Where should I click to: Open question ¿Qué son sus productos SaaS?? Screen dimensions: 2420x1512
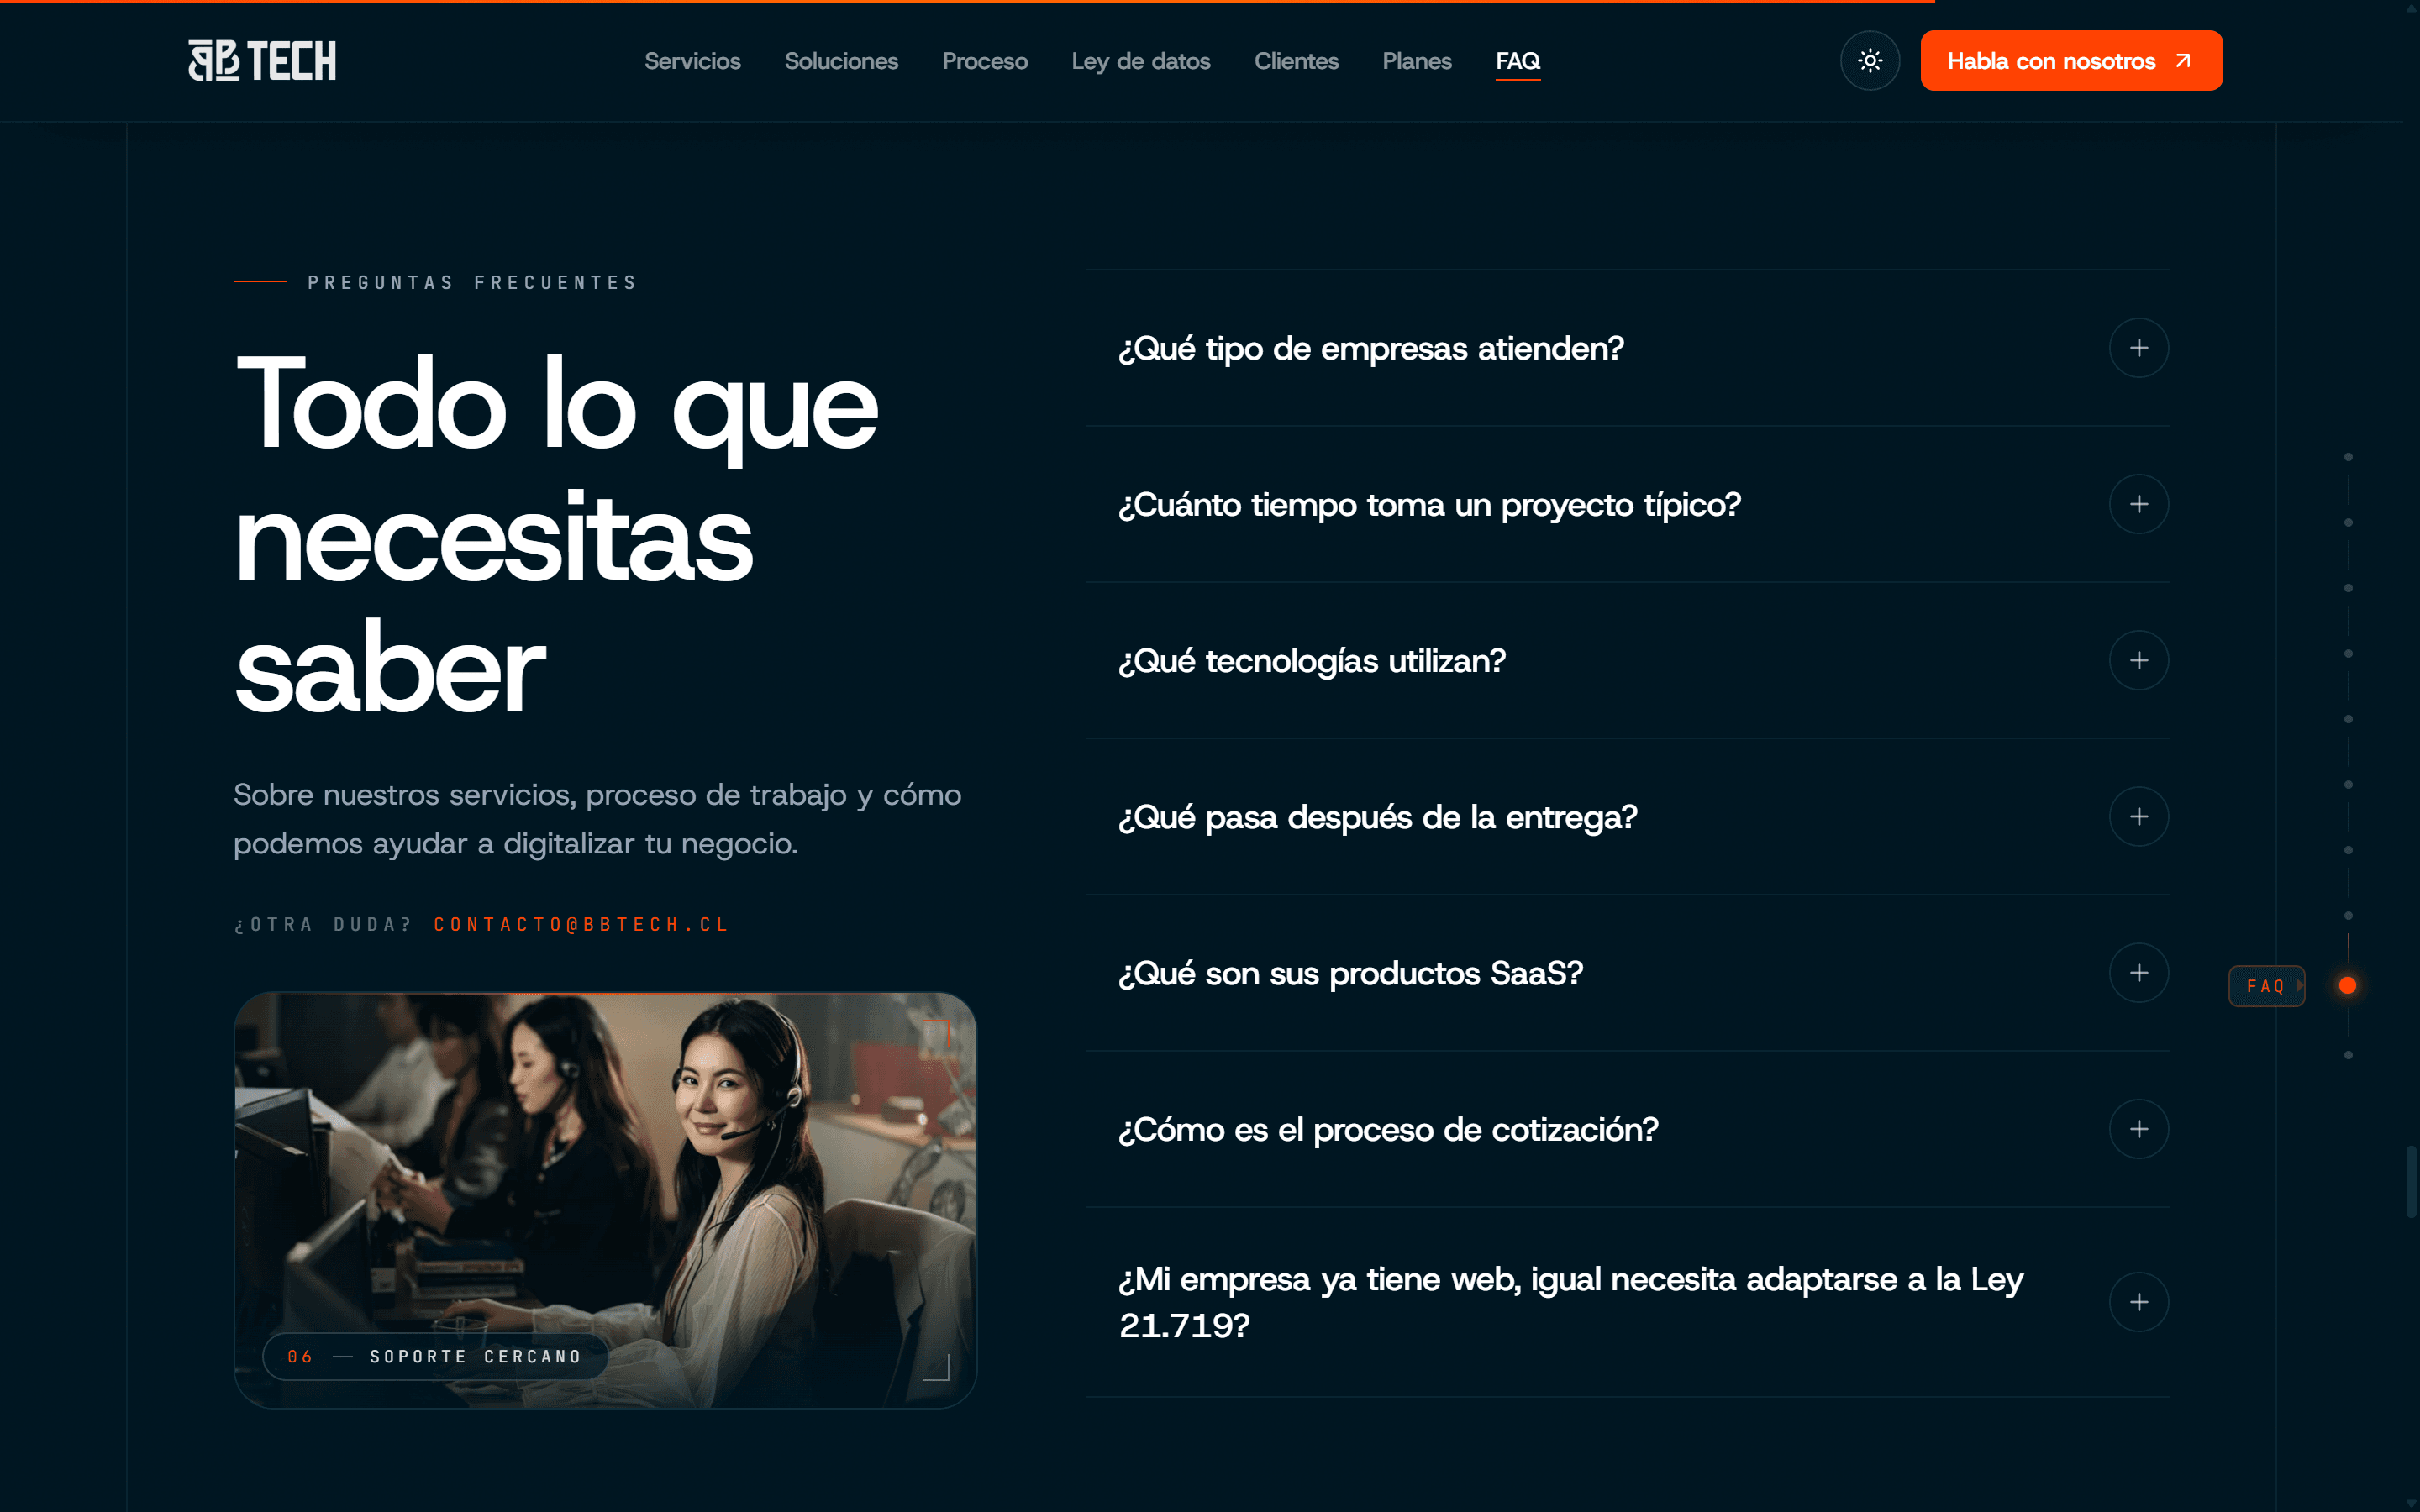[1350, 973]
